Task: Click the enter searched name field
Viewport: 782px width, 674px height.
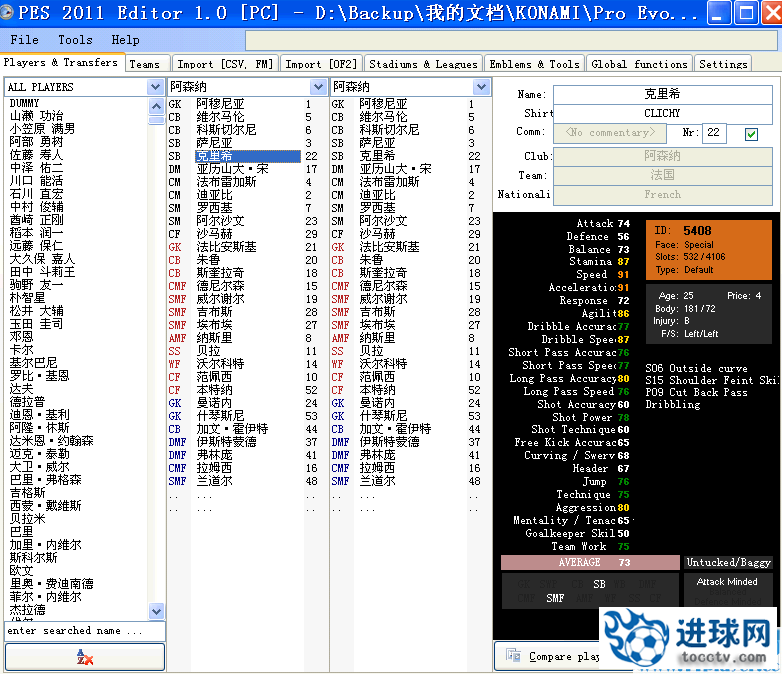Action: click(x=85, y=631)
